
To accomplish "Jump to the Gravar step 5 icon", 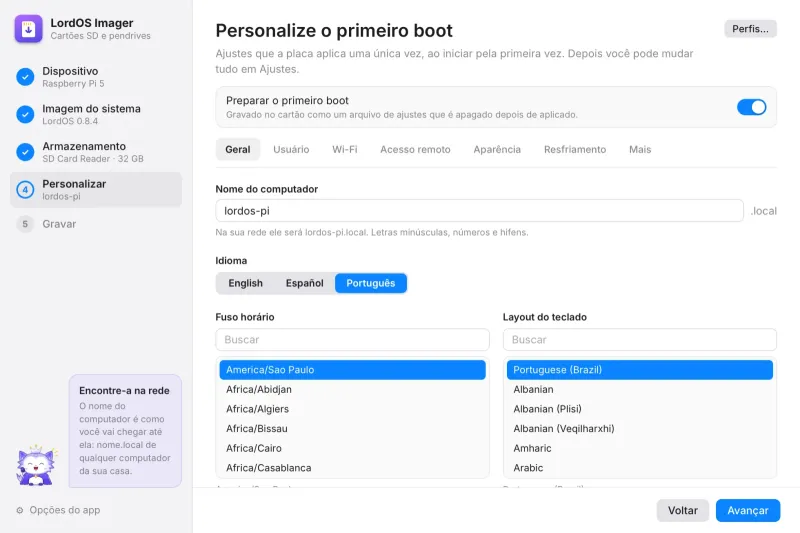I will tap(25, 224).
